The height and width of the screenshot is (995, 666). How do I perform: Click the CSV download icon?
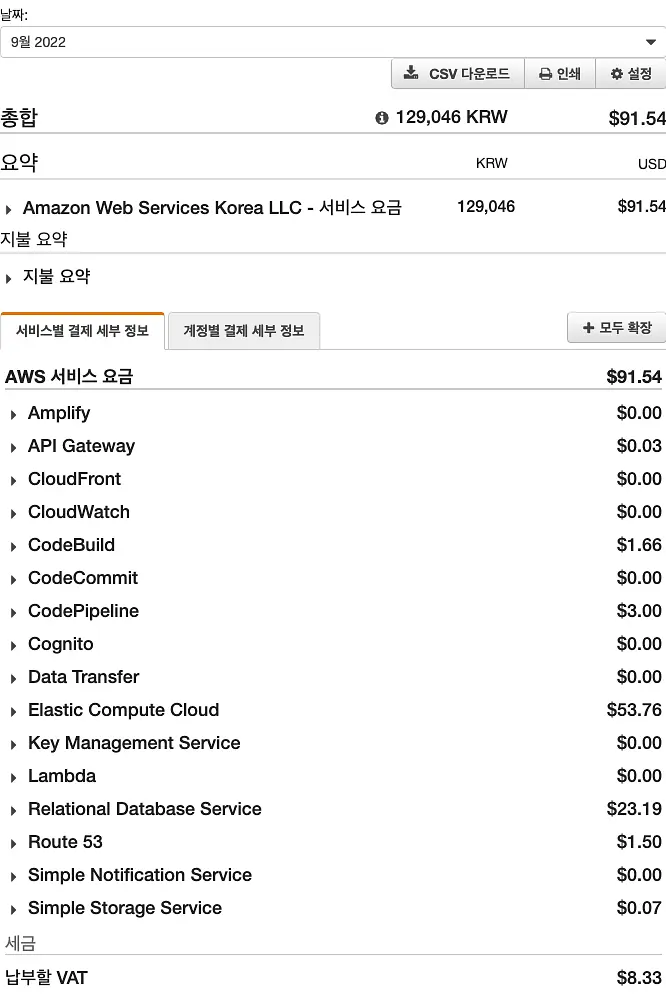[411, 72]
